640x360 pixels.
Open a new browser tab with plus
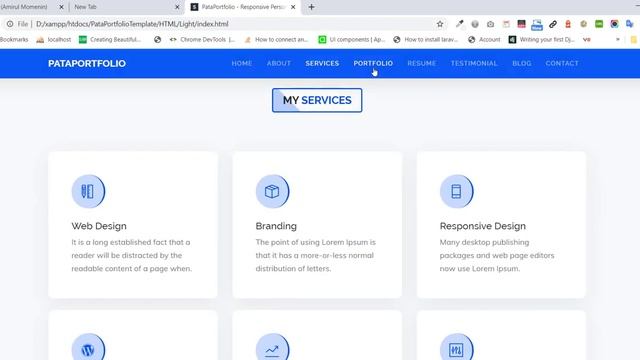311,7
